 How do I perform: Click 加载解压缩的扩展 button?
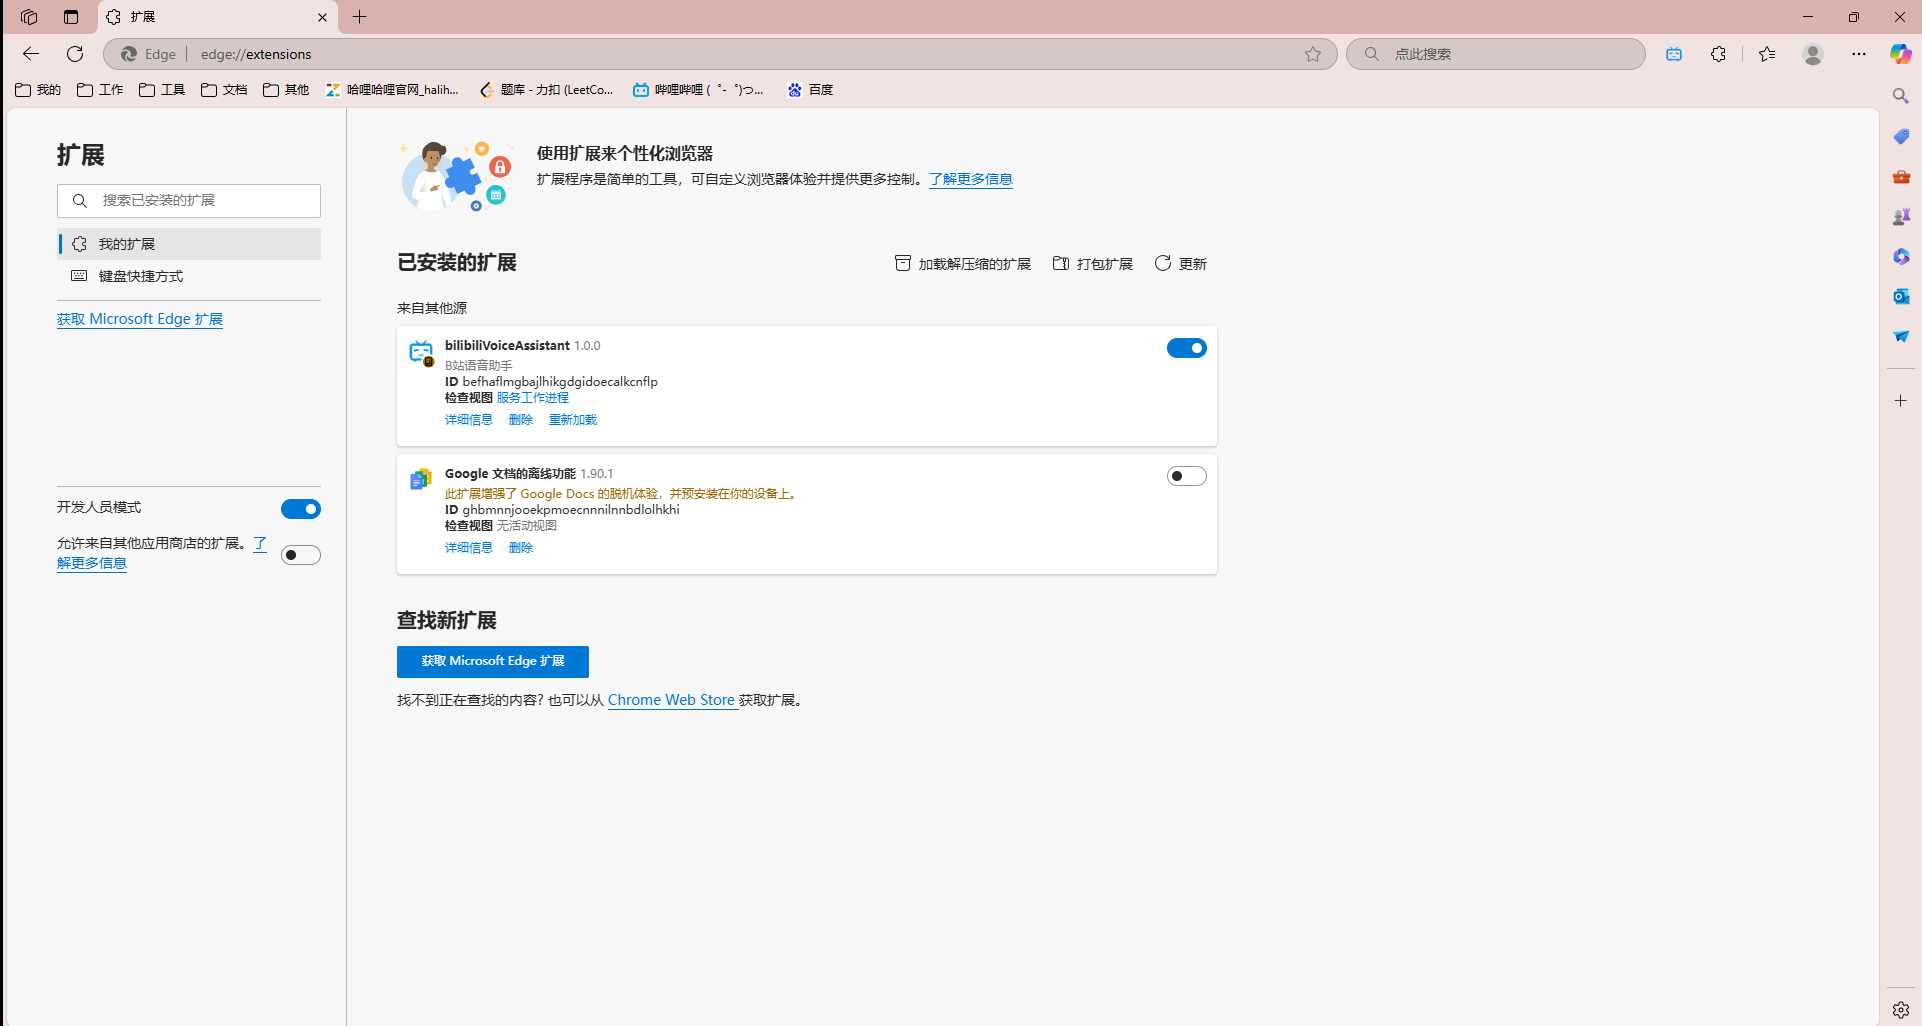click(x=962, y=264)
